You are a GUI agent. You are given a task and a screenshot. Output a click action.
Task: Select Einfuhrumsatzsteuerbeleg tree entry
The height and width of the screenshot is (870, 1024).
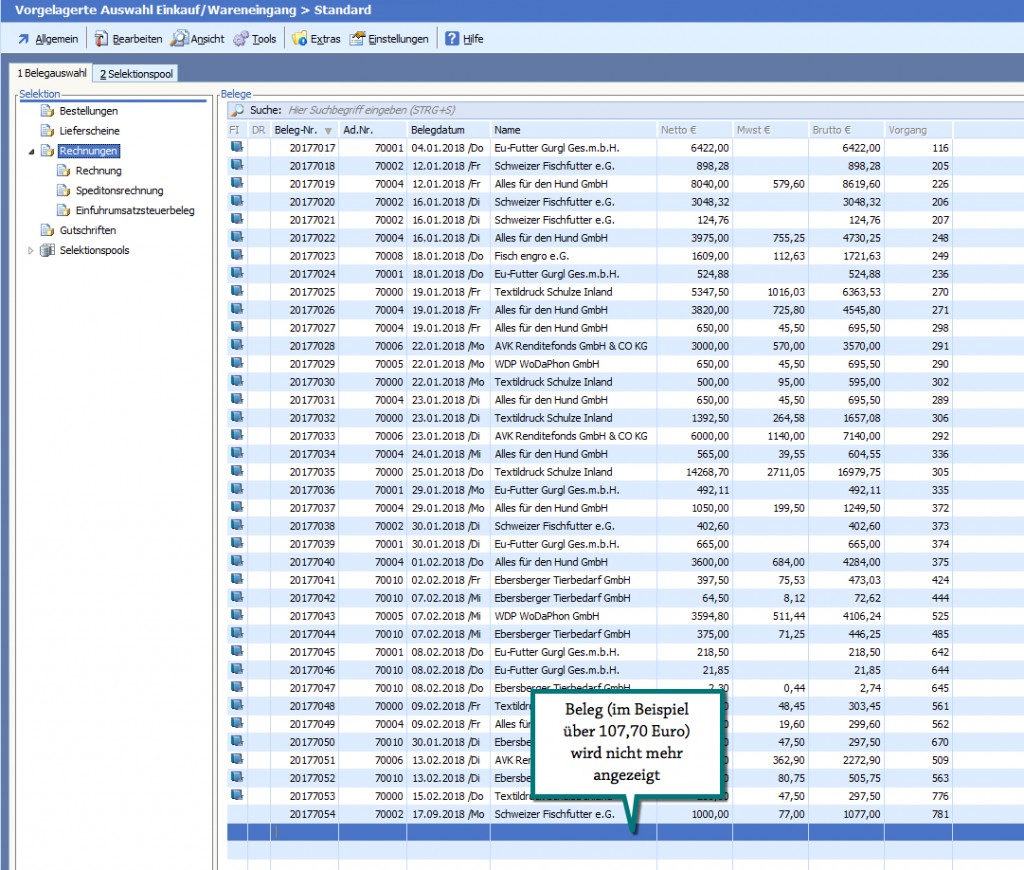pyautogui.click(x=134, y=211)
